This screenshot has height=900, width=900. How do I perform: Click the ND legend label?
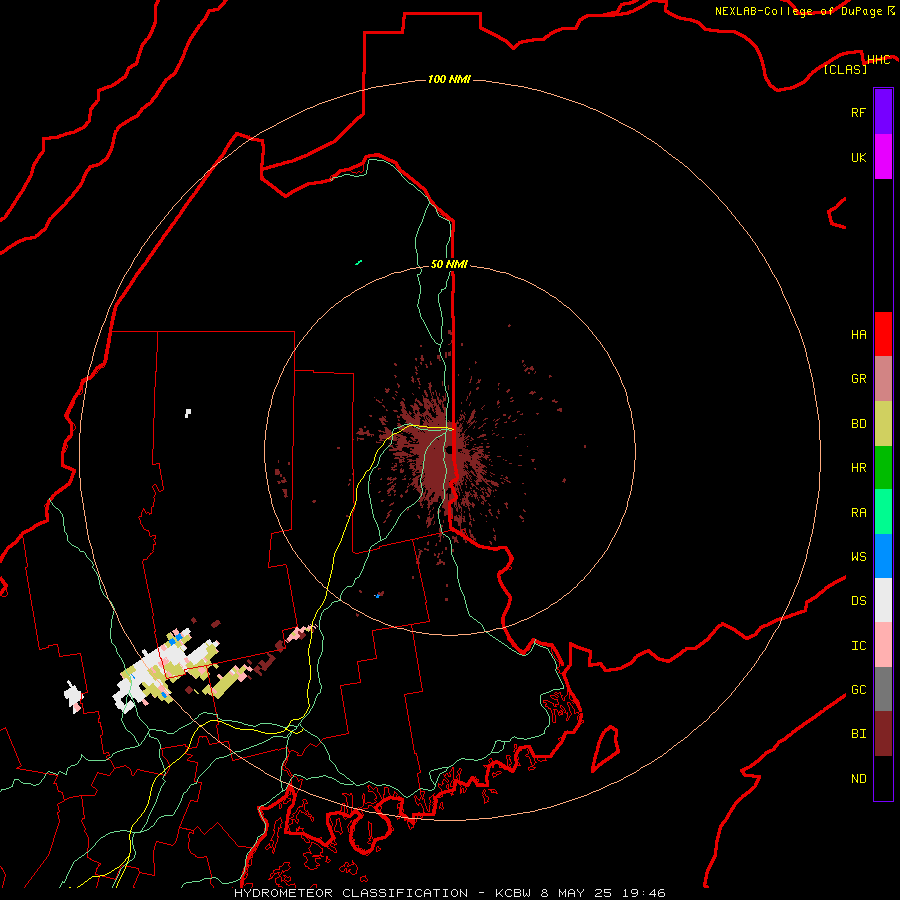pyautogui.click(x=858, y=778)
